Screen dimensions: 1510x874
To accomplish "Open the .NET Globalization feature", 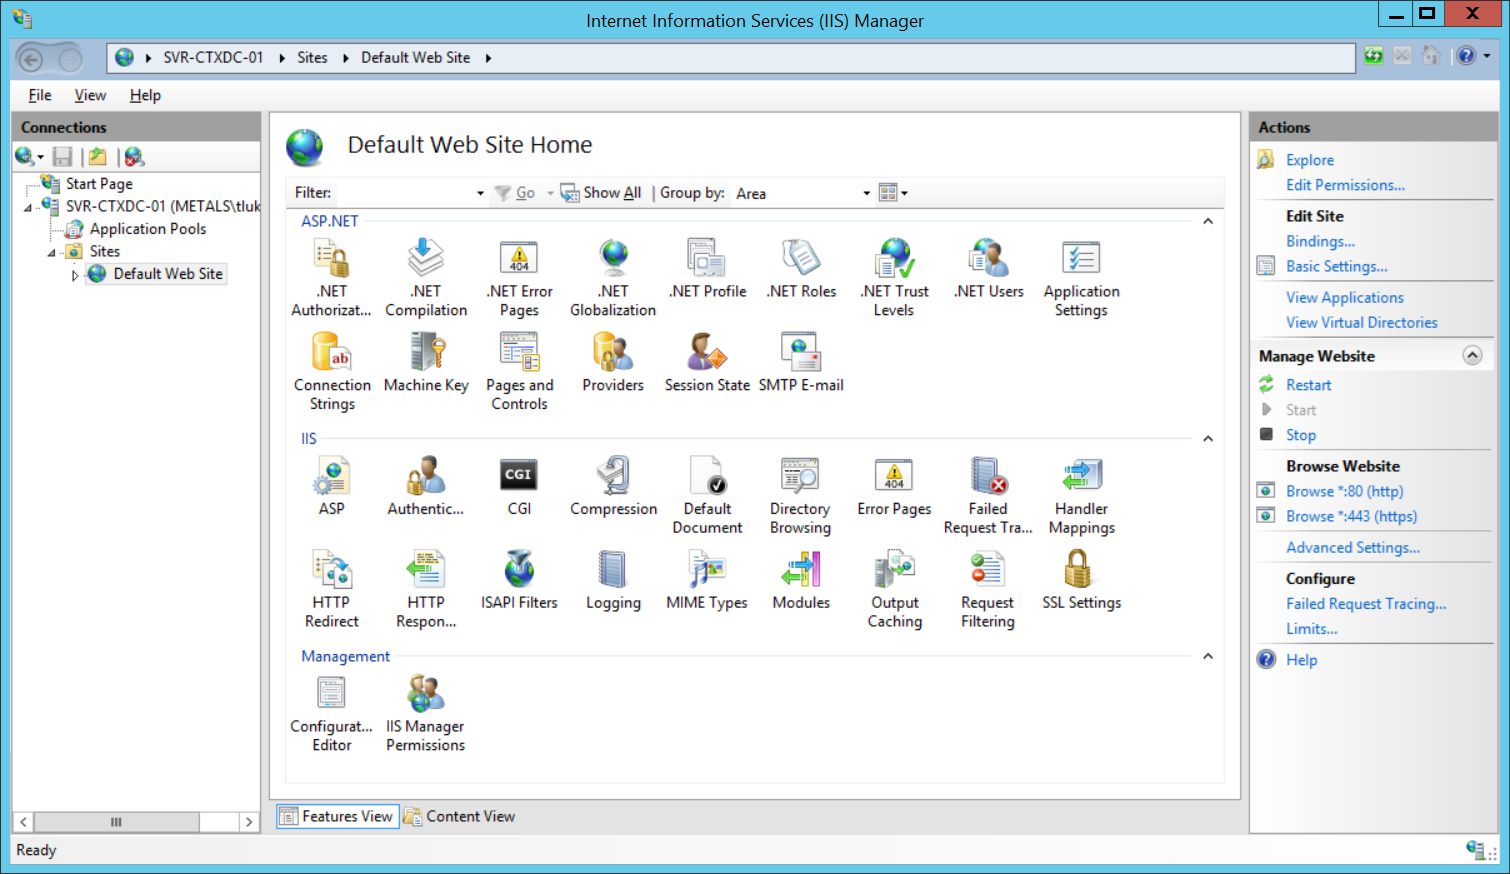I will 613,278.
